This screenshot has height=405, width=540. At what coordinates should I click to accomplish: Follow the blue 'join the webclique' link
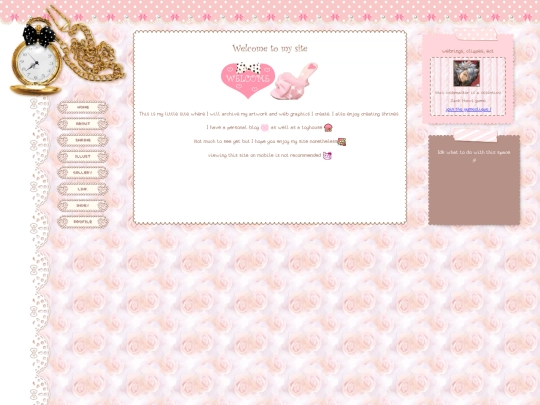pos(468,110)
